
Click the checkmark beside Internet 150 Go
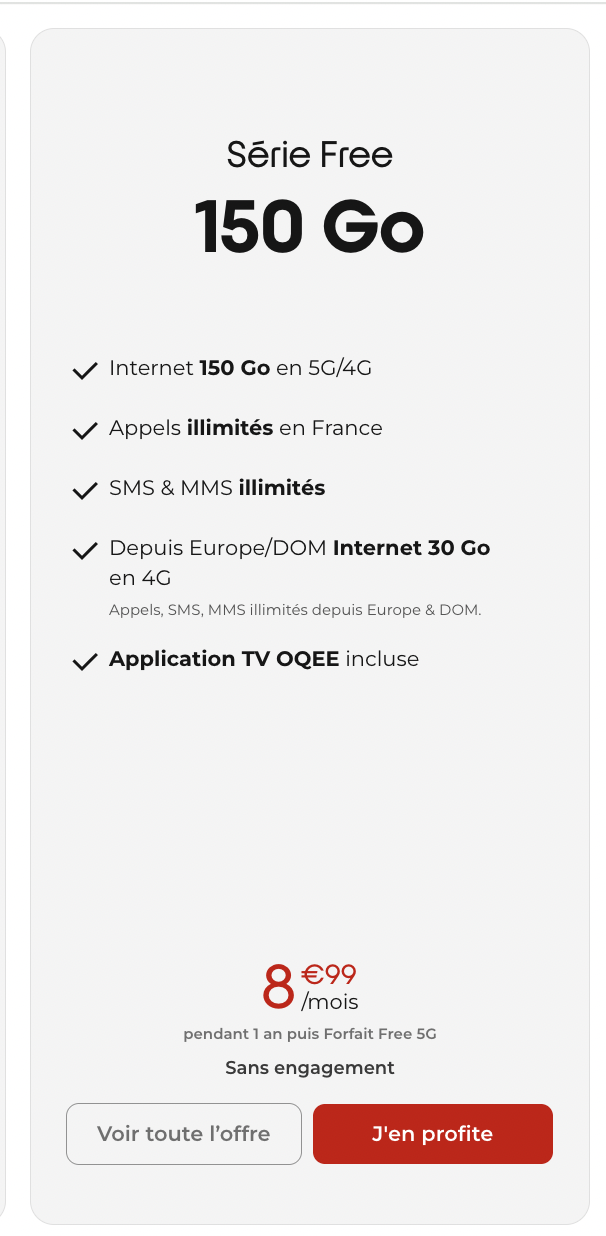pos(84,371)
